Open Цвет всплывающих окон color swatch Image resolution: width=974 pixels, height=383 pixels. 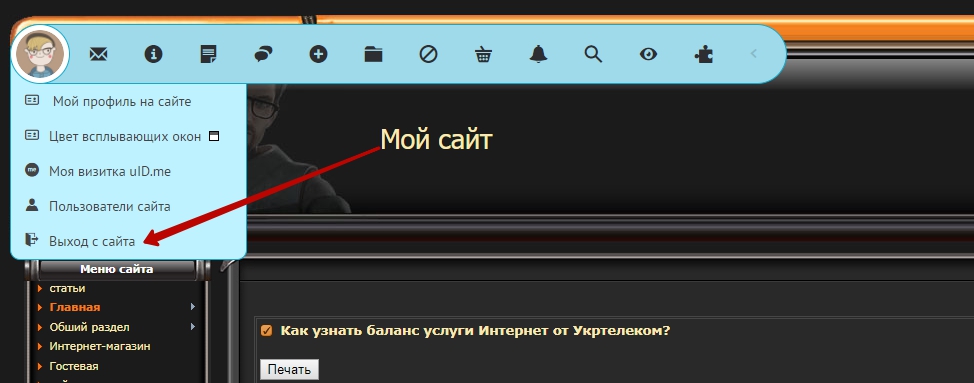(214, 136)
